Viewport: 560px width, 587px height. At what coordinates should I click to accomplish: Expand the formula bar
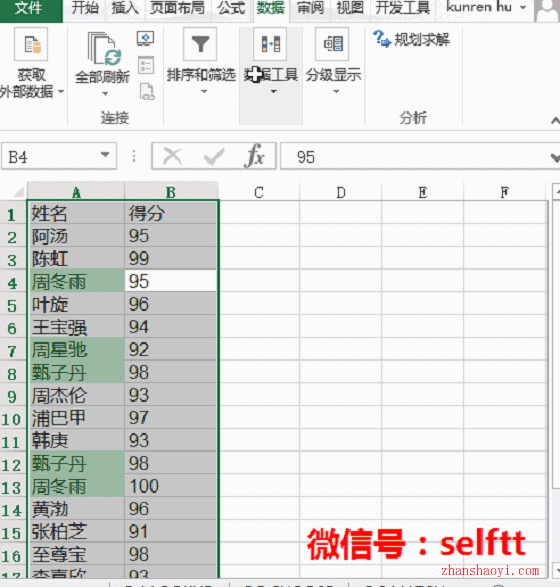click(x=555, y=158)
